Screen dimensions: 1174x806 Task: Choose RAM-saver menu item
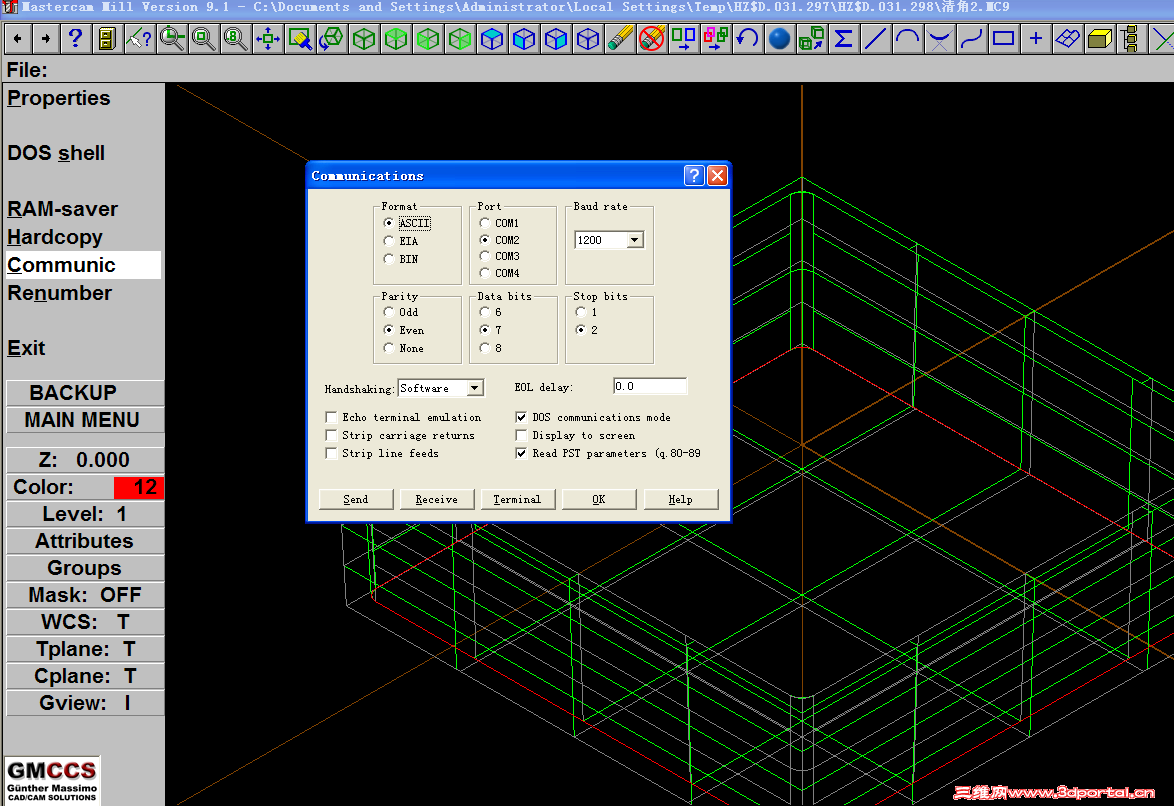(63, 209)
